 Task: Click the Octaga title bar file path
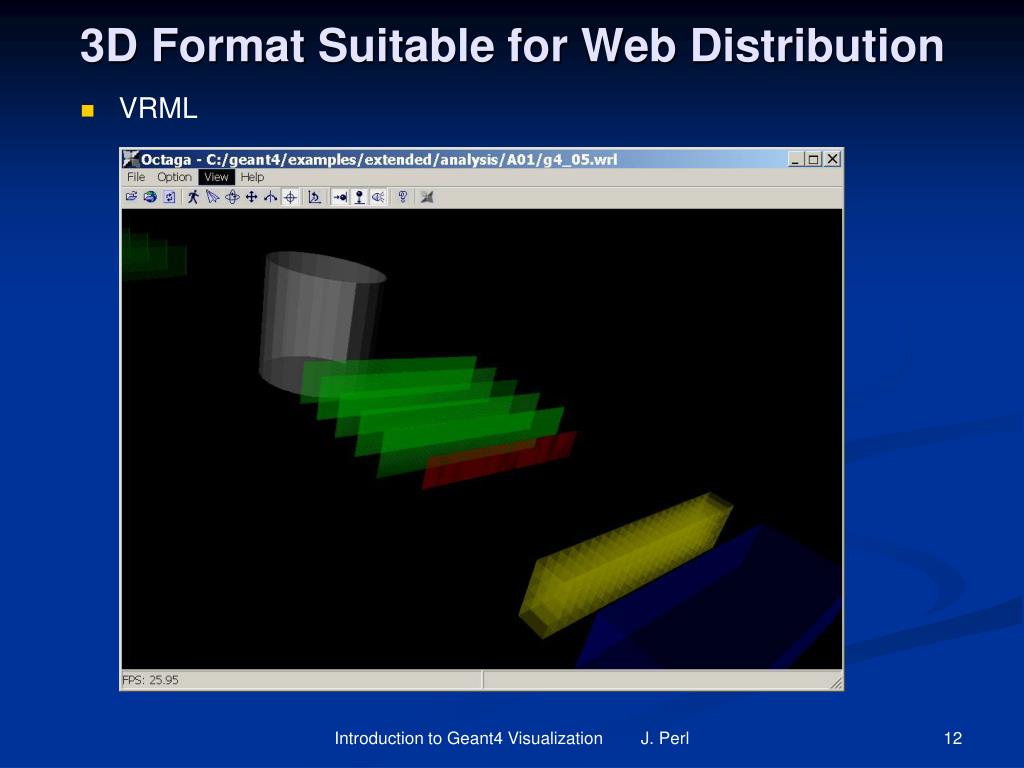click(411, 159)
